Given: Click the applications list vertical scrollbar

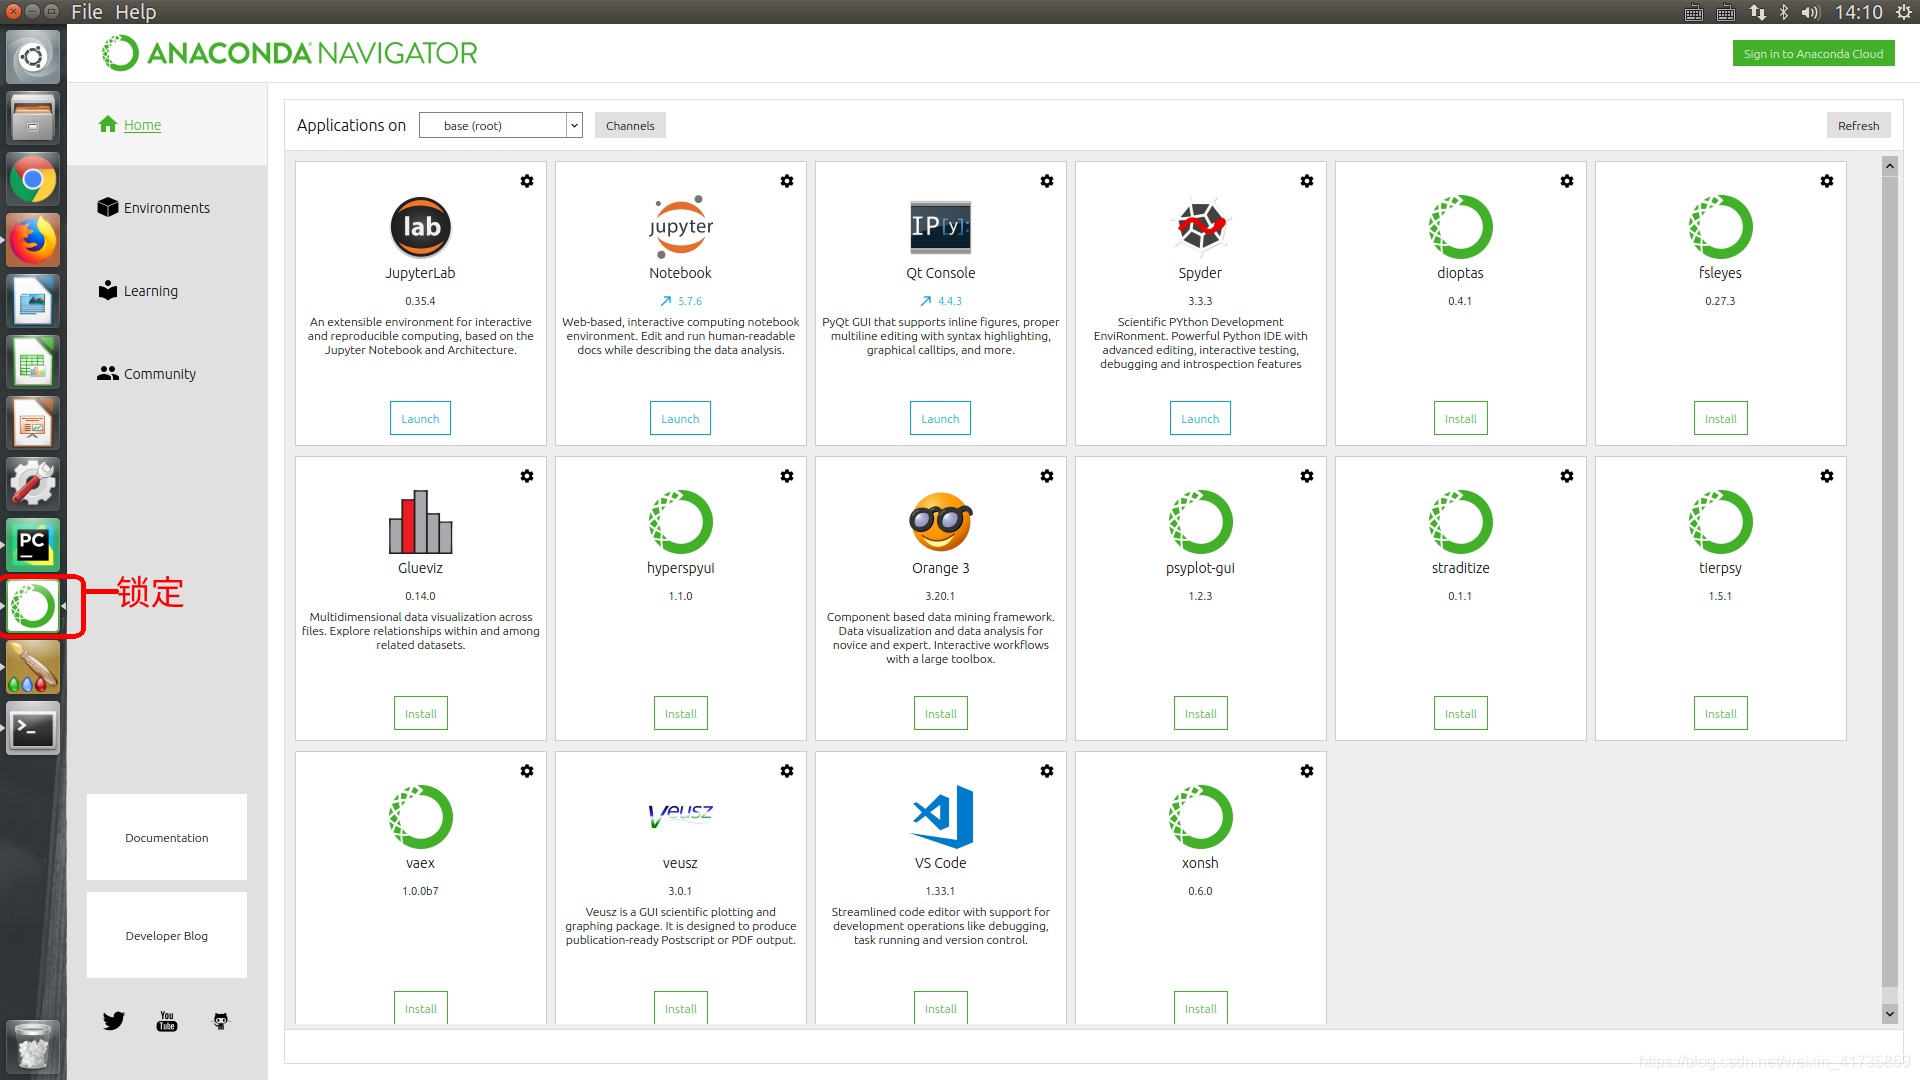Looking at the screenshot, I should 1889,580.
